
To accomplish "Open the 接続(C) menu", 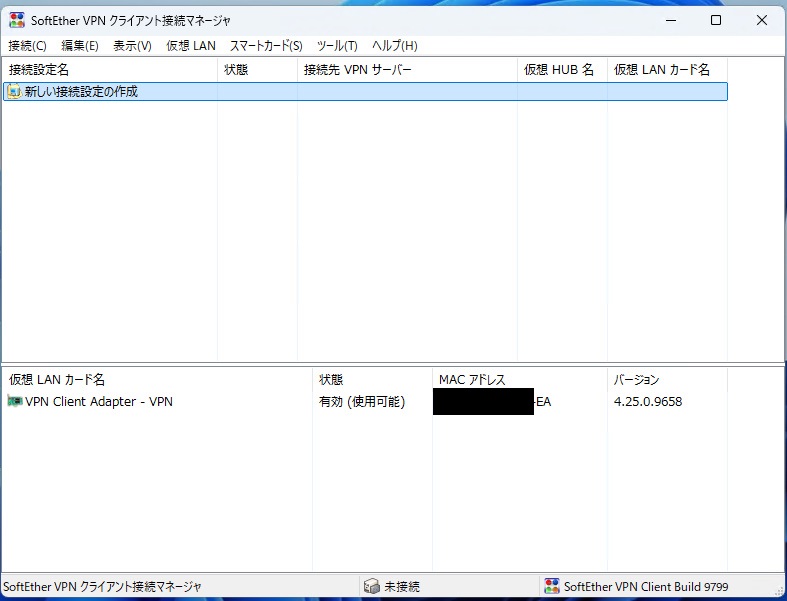I will (27, 46).
